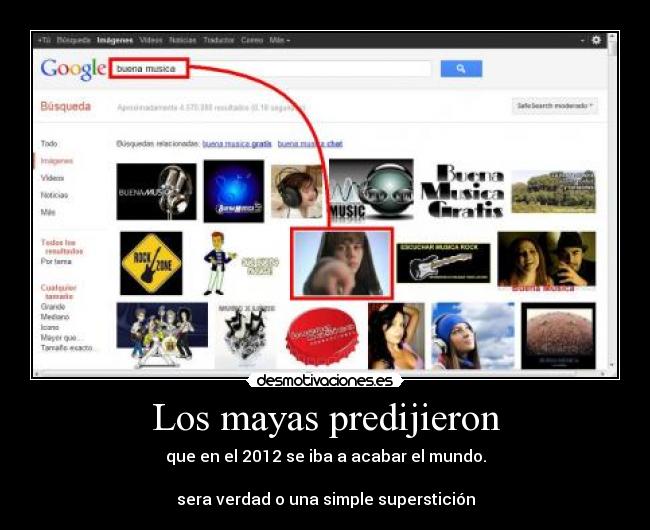This screenshot has height=530, width=650.
Task: Open the cartoon man in suit thumbnail
Action: coord(240,264)
